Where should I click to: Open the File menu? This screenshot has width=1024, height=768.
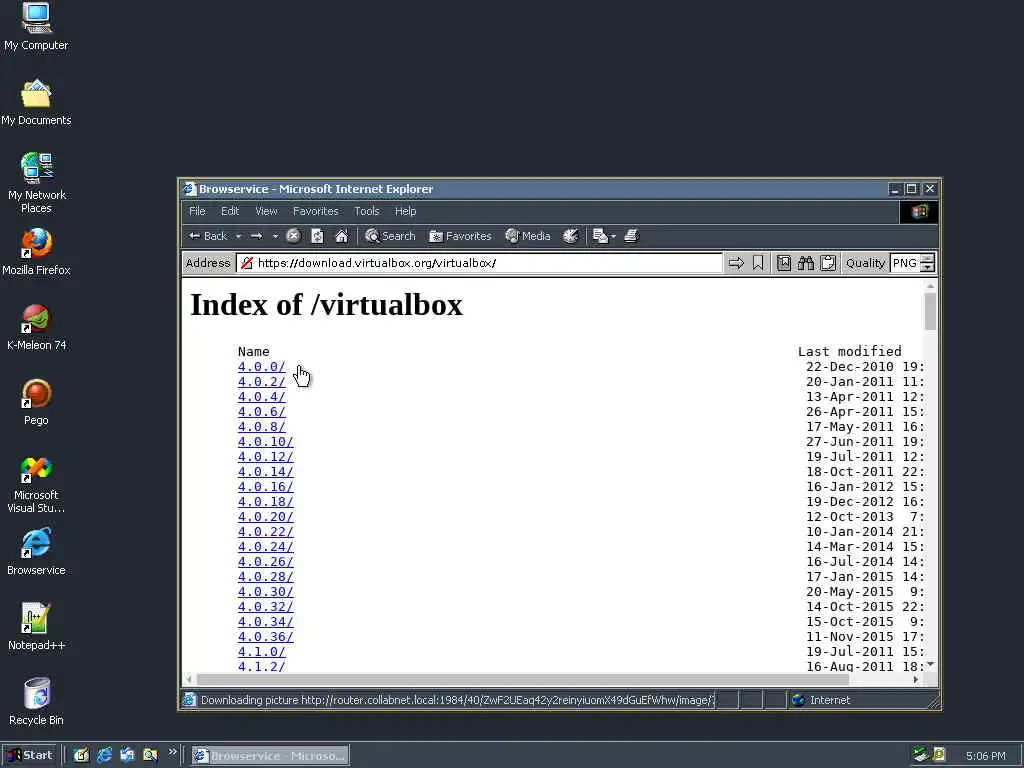pos(197,211)
